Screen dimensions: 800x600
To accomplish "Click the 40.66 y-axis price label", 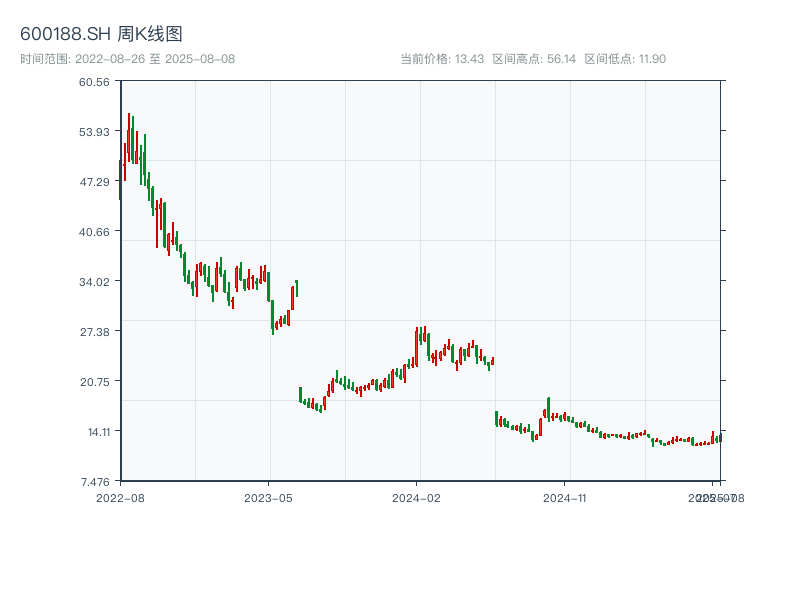I will [94, 232].
